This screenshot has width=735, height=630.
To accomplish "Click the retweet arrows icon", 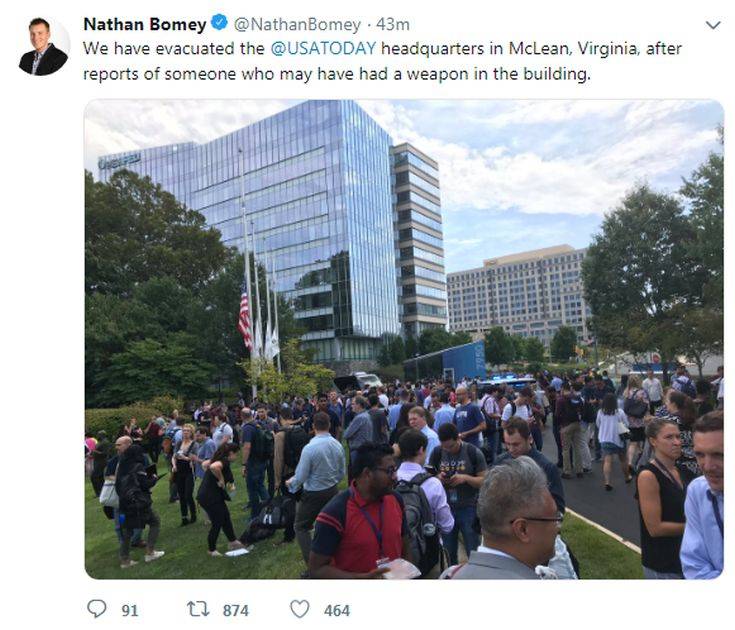I will point(198,609).
